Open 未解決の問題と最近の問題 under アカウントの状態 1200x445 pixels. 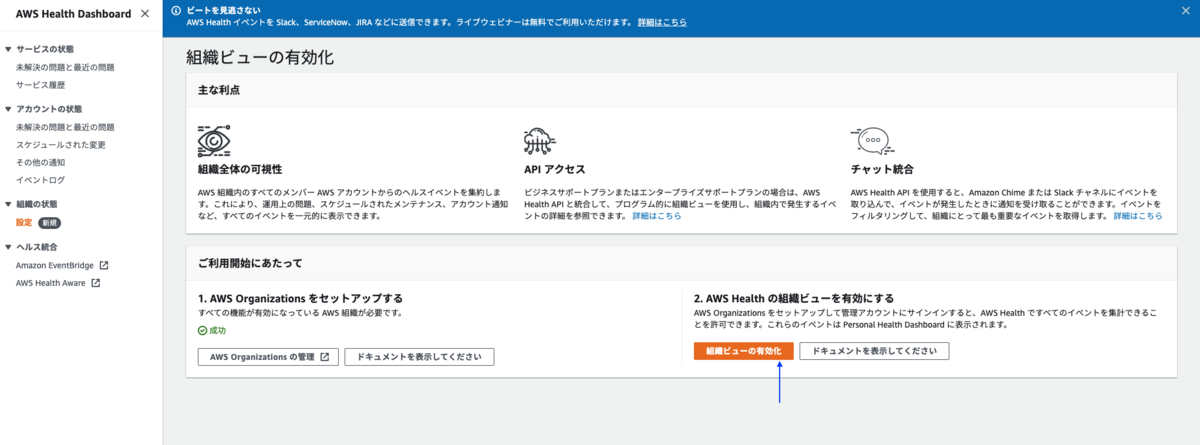click(x=65, y=127)
